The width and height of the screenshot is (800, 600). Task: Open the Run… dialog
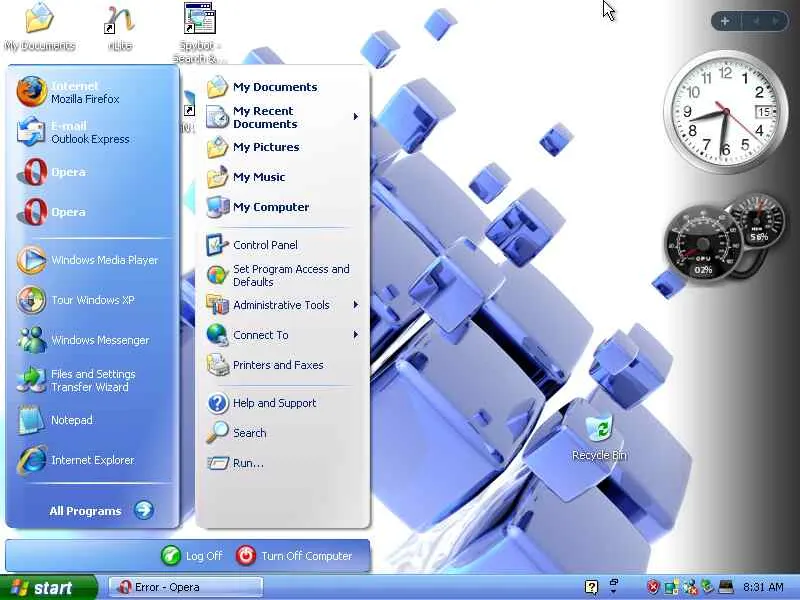click(x=282, y=463)
